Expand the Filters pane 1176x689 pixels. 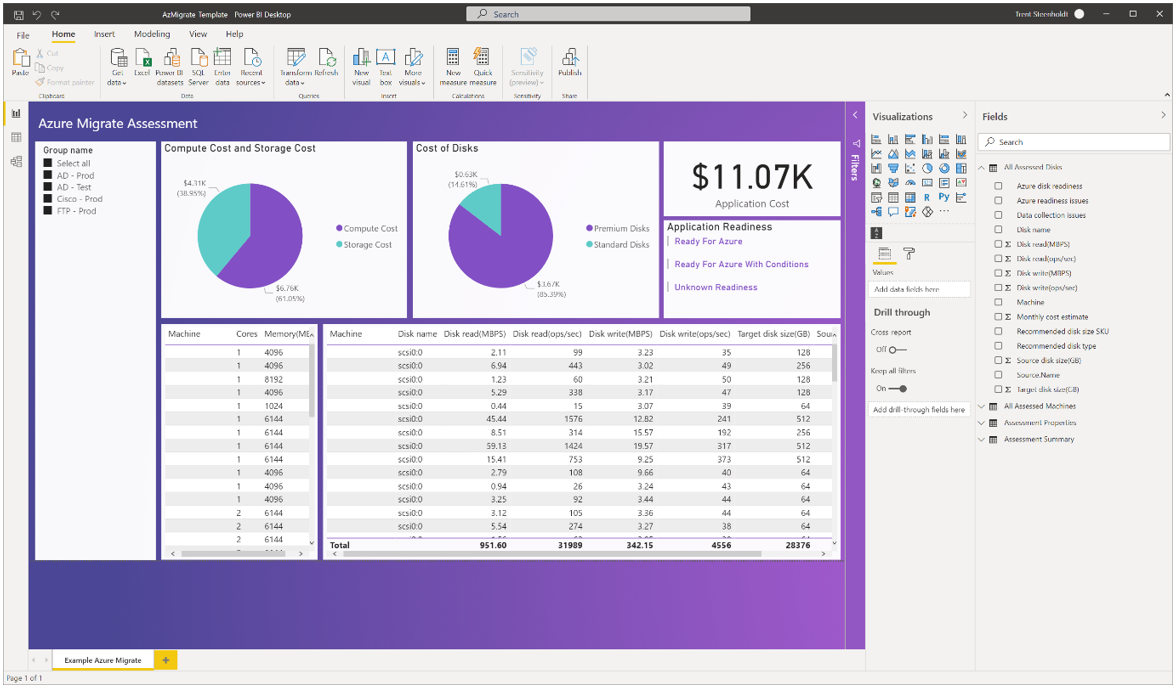click(x=854, y=115)
